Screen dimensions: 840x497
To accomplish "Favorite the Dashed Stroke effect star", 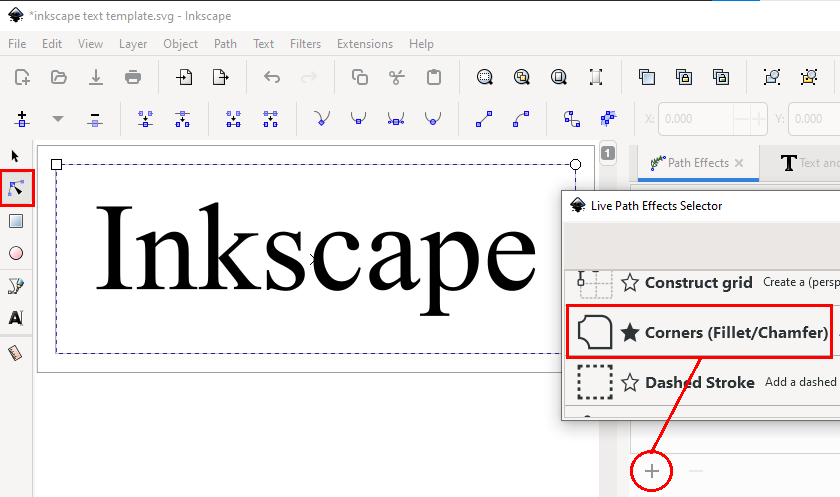I will 629,382.
